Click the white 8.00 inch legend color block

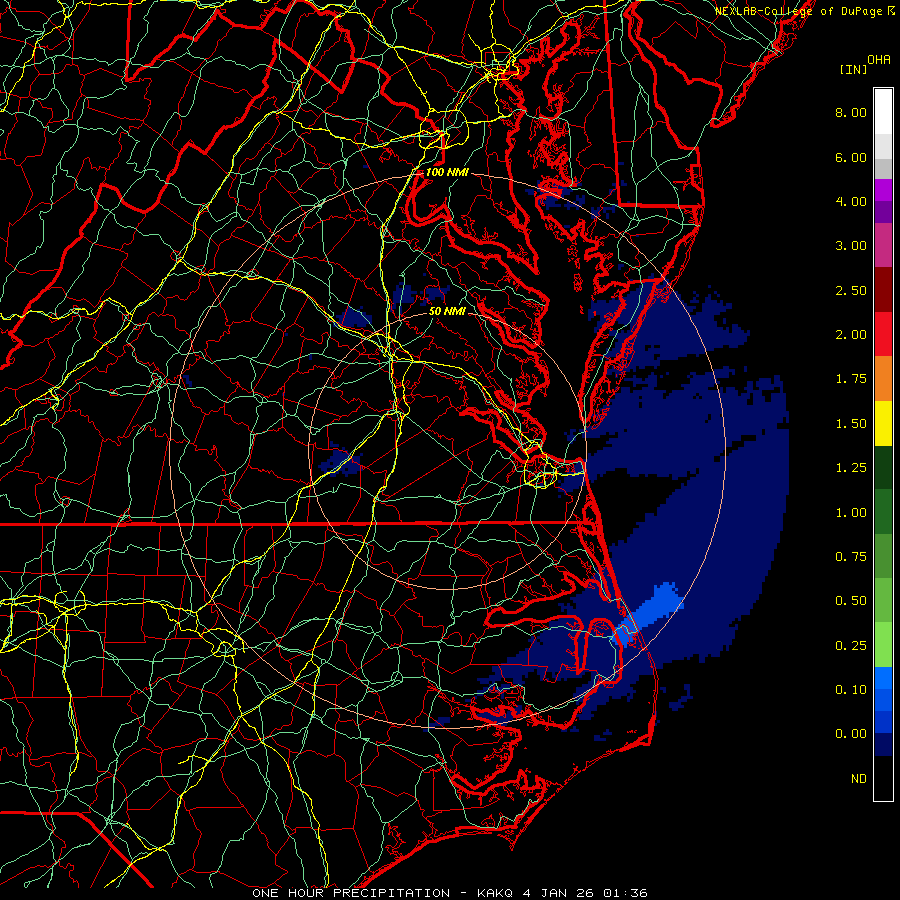click(x=883, y=112)
